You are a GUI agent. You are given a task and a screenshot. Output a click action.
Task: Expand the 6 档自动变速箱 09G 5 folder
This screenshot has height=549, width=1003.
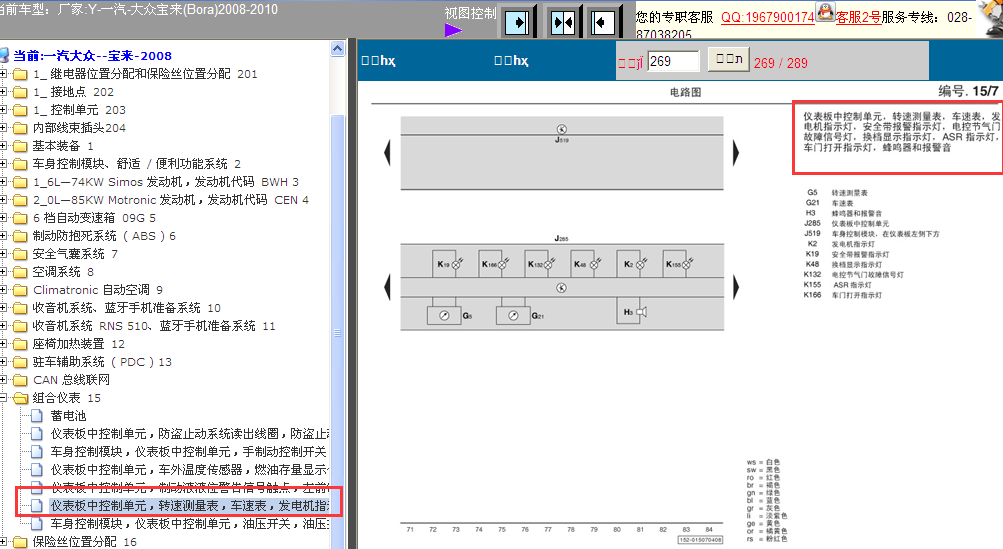pyautogui.click(x=3, y=218)
